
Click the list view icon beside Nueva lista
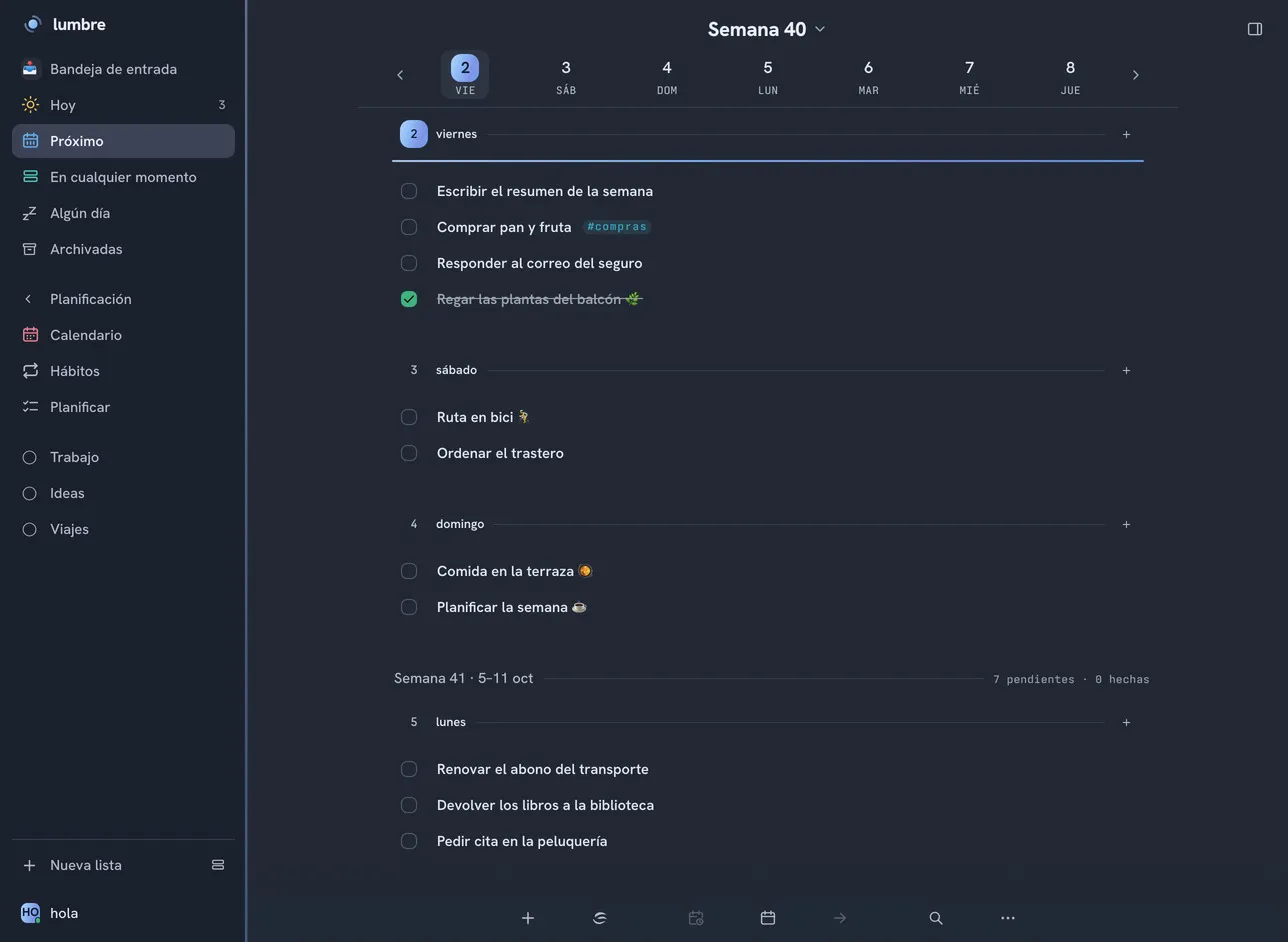[x=218, y=865]
